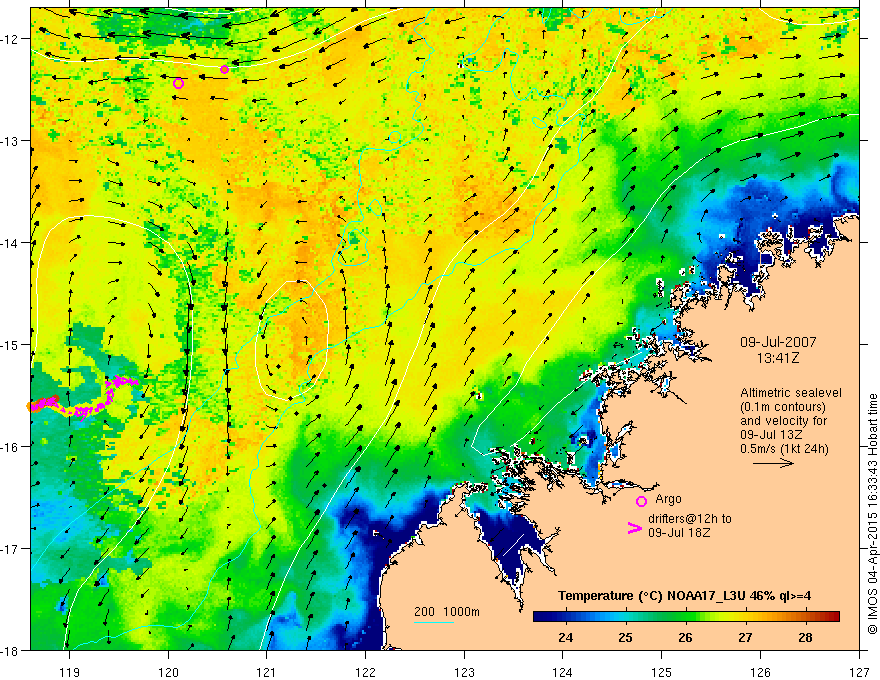
Task: Click the 'Argo' legend label
Action: (668, 499)
